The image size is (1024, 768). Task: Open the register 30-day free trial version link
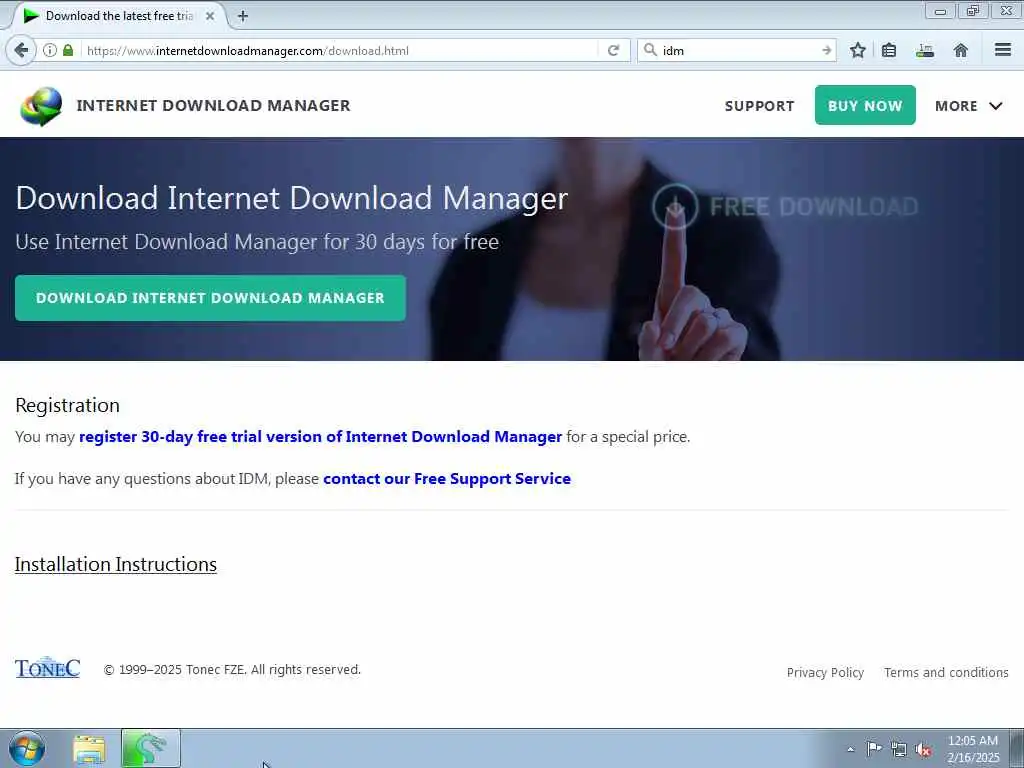[320, 436]
